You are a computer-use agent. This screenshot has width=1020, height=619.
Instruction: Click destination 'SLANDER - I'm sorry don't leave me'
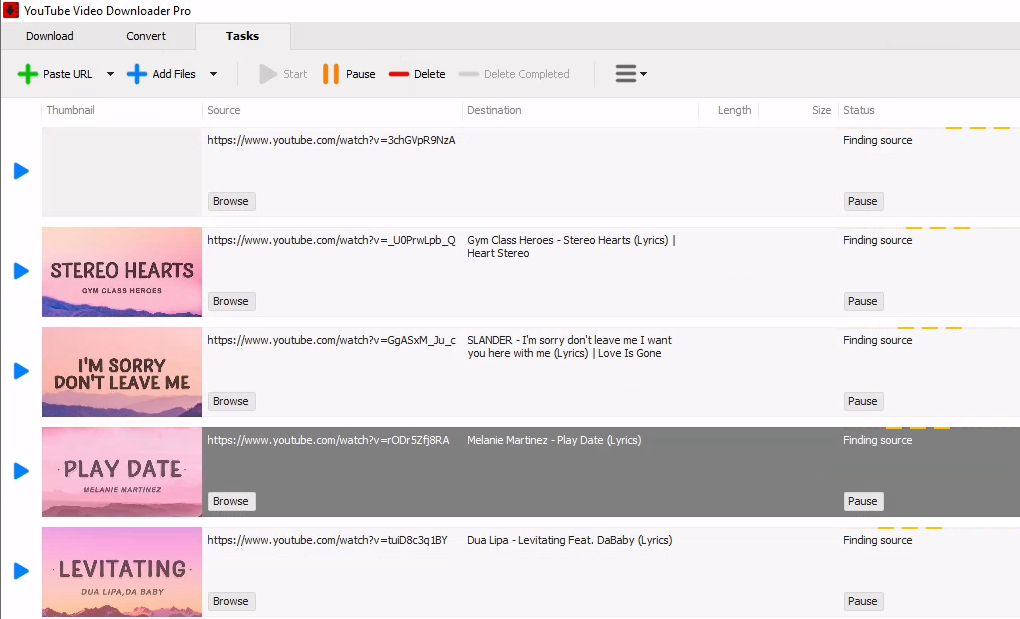point(569,347)
